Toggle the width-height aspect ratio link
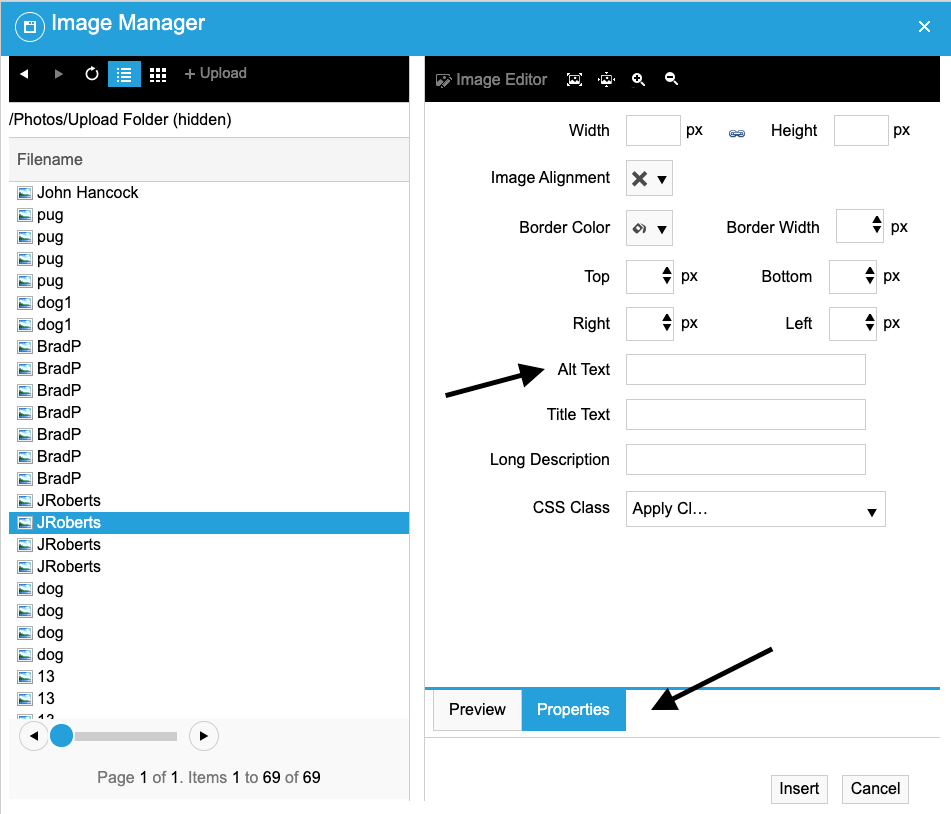The height and width of the screenshot is (814, 951). click(737, 130)
